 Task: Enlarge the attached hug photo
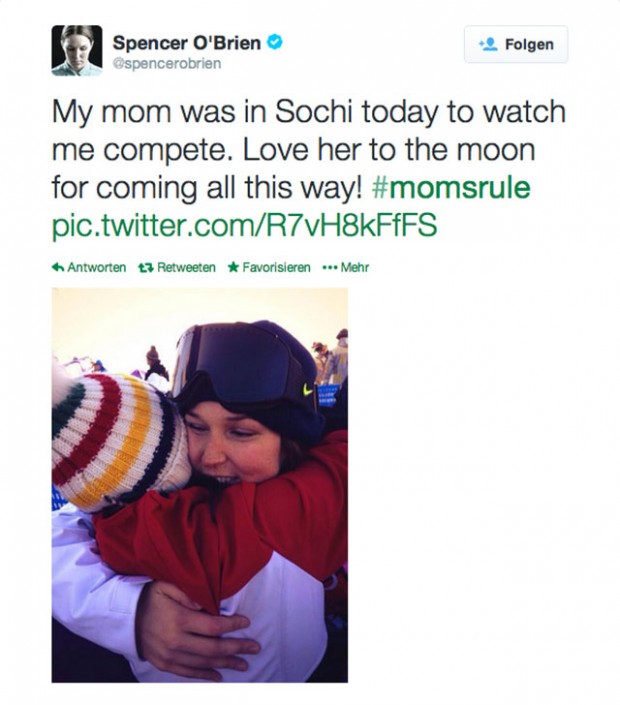(x=200, y=485)
